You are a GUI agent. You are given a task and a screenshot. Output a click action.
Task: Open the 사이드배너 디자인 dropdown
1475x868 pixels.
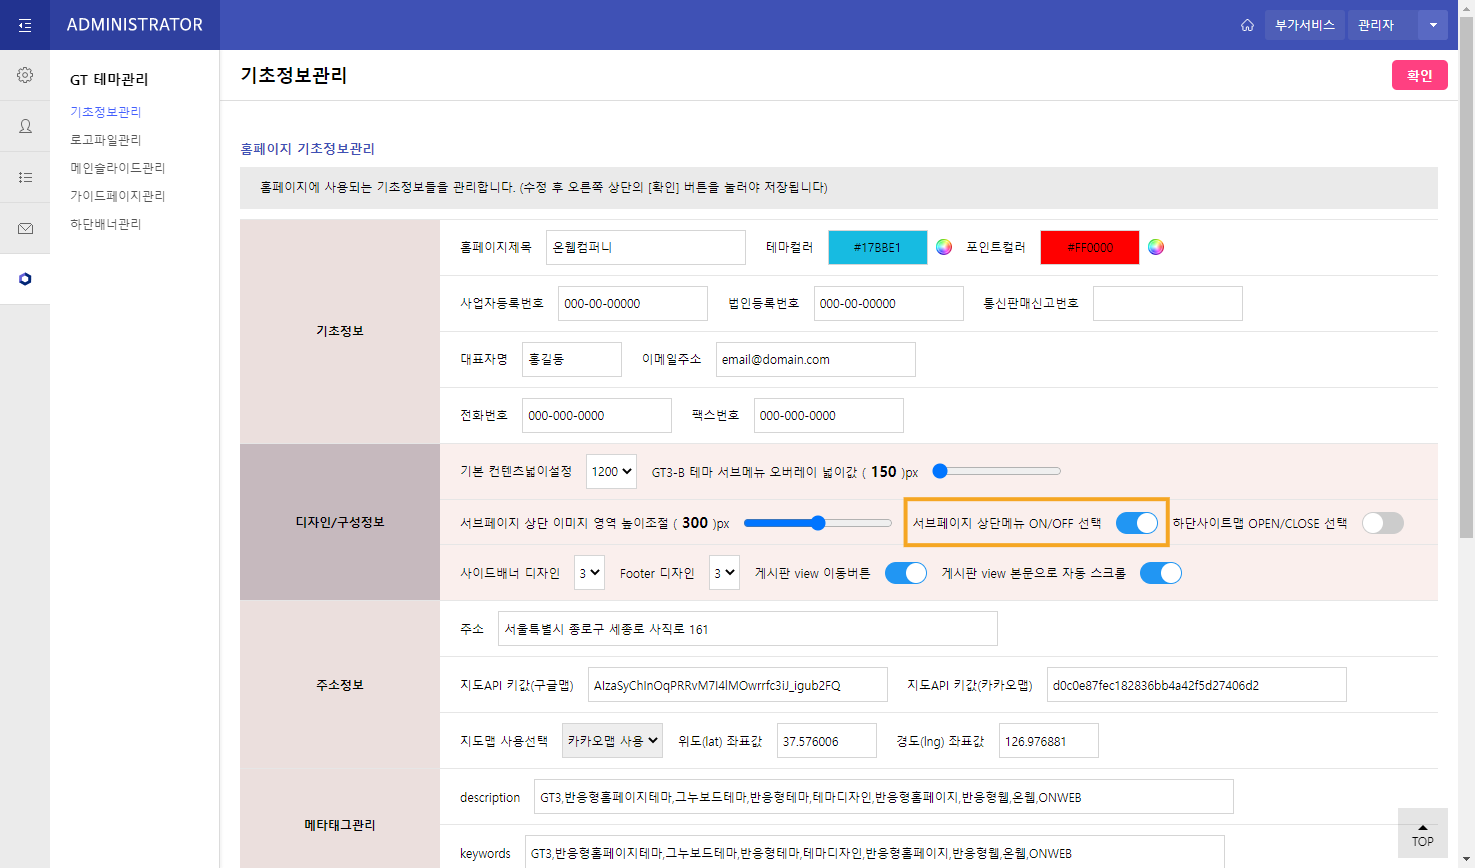click(589, 573)
